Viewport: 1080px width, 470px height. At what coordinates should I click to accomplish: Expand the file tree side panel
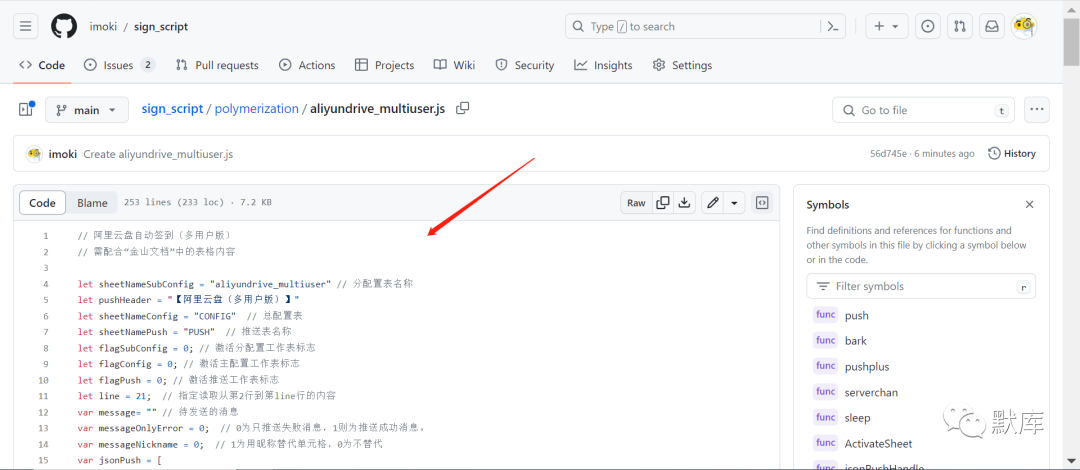(25, 110)
